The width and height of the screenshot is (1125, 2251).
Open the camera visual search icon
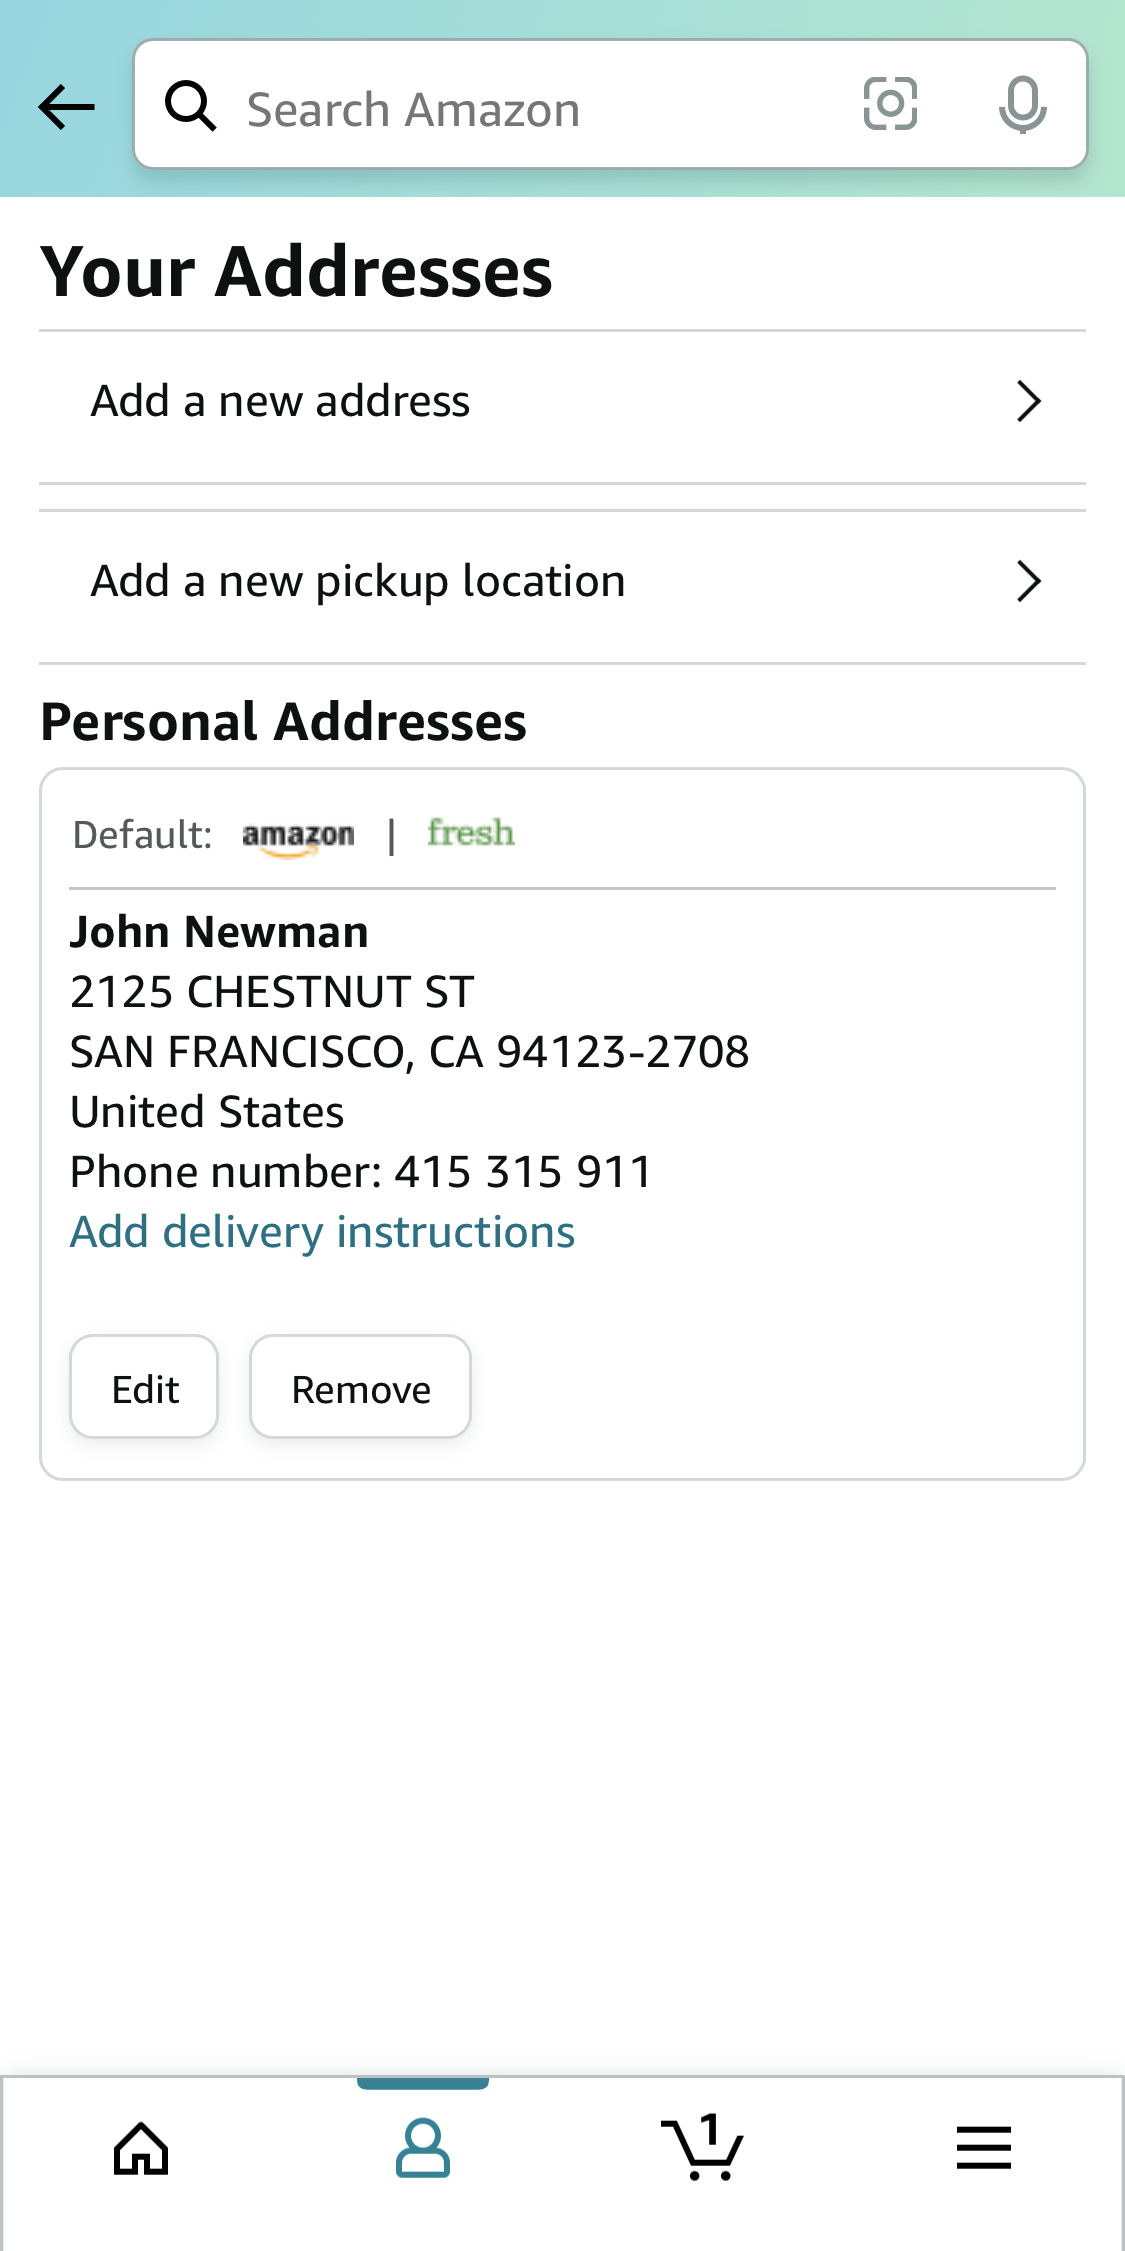[889, 104]
